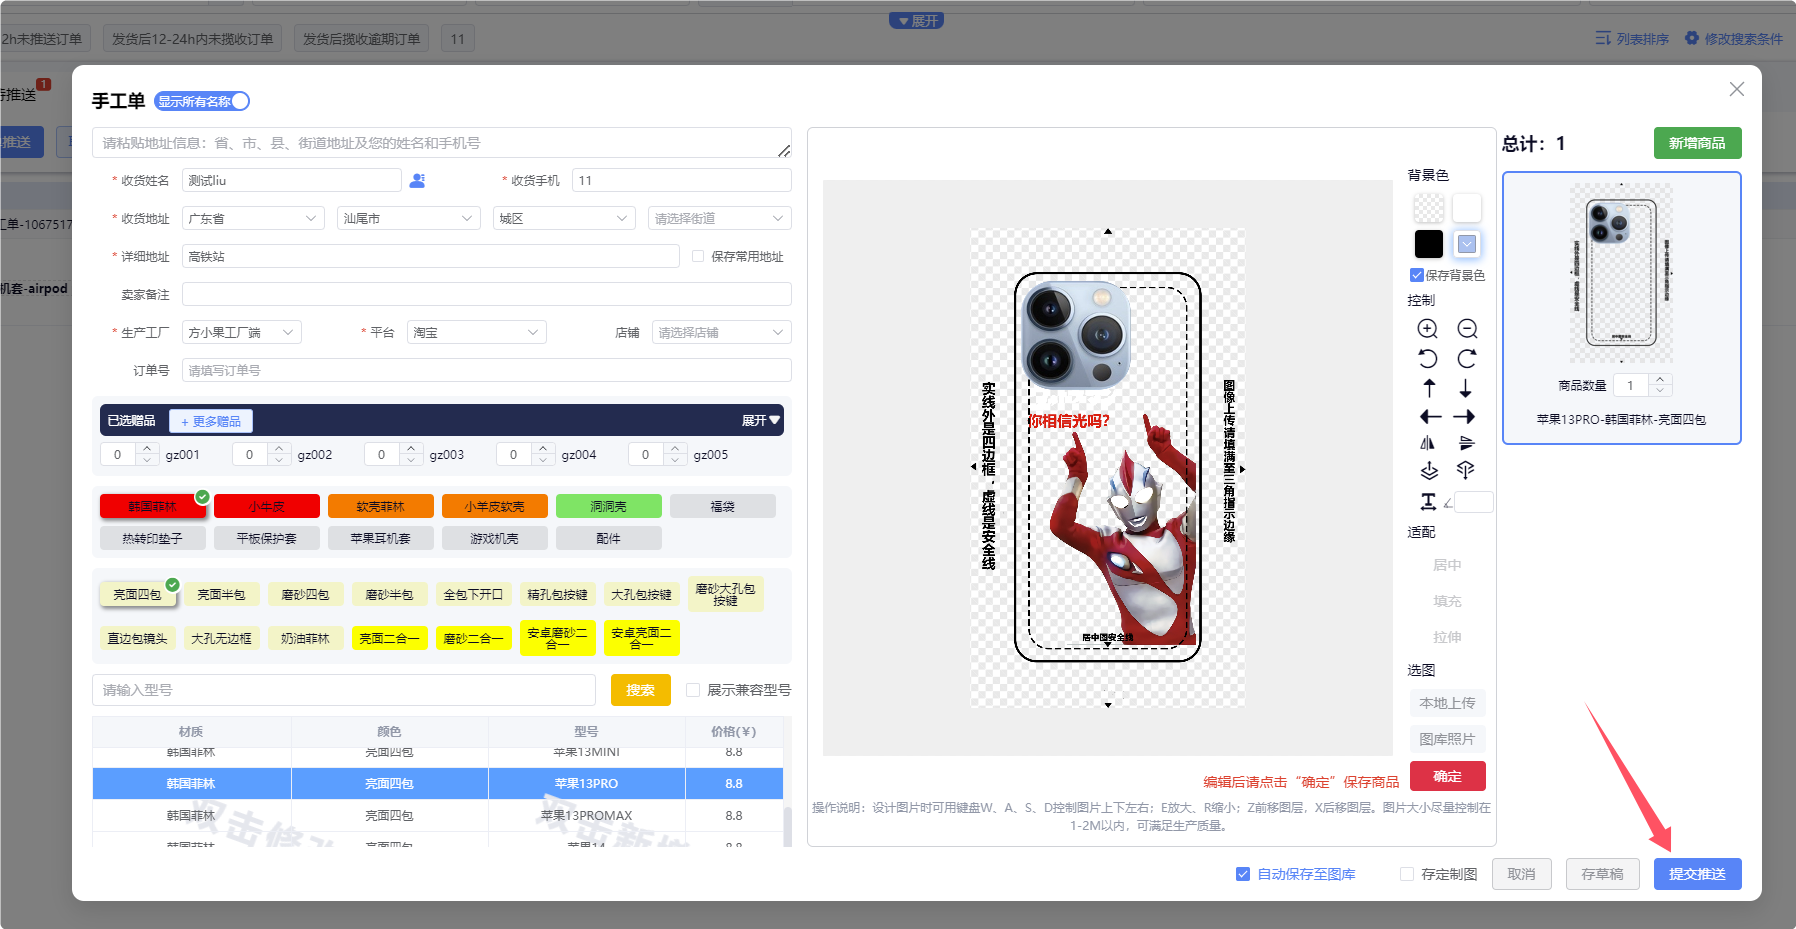Click the 订单号 order number input field

pyautogui.click(x=487, y=370)
